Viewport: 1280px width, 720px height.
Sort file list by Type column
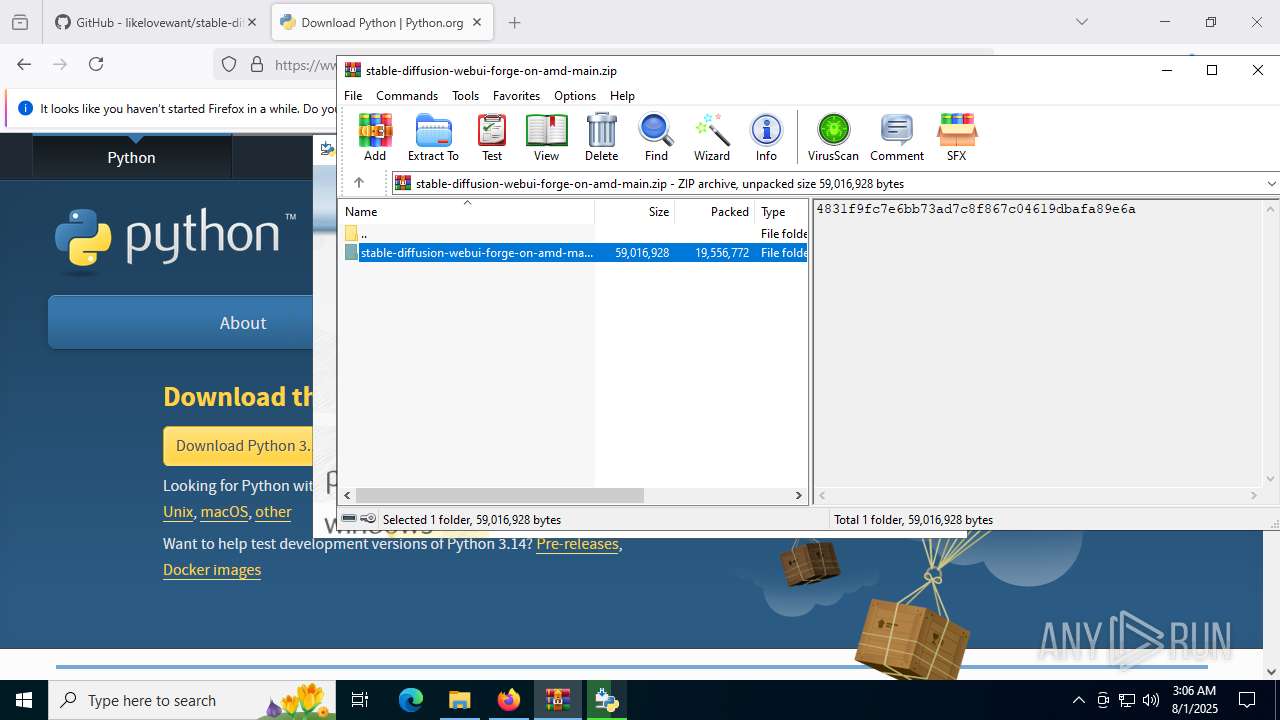[781, 212]
